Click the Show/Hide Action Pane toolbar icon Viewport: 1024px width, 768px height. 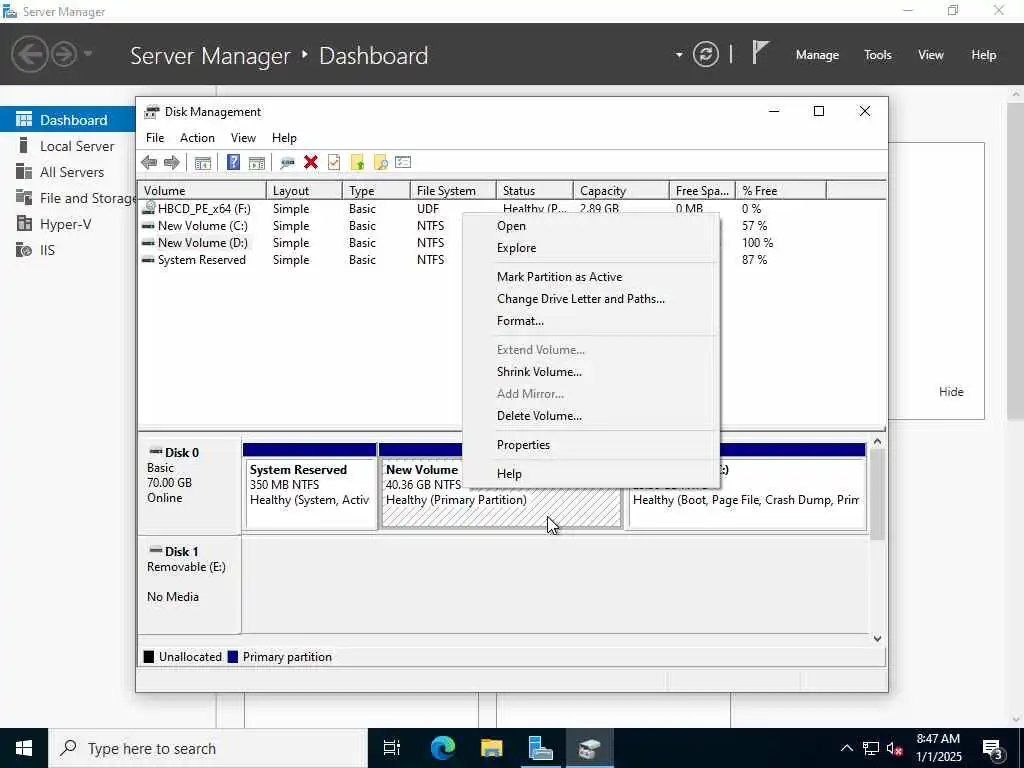tap(257, 163)
